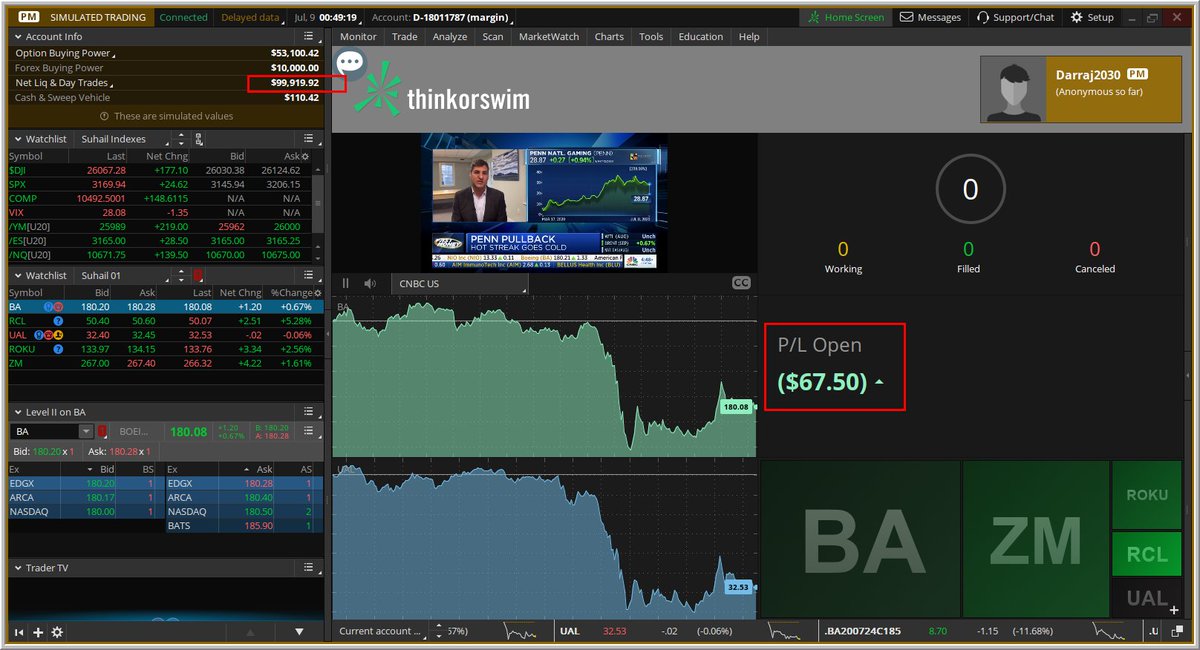Click red link color on Suhail 01 watchlist
This screenshot has height=650, width=1200.
(198, 275)
